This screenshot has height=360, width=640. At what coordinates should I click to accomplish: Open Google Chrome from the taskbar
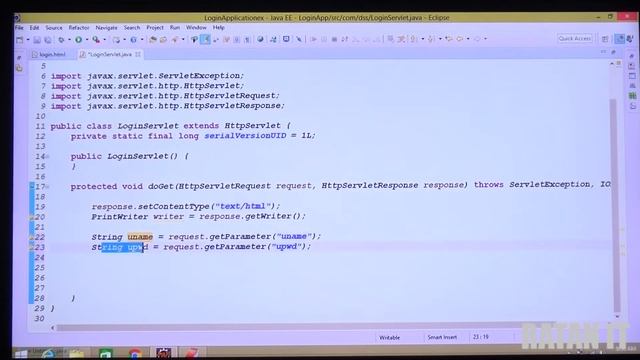point(134,353)
